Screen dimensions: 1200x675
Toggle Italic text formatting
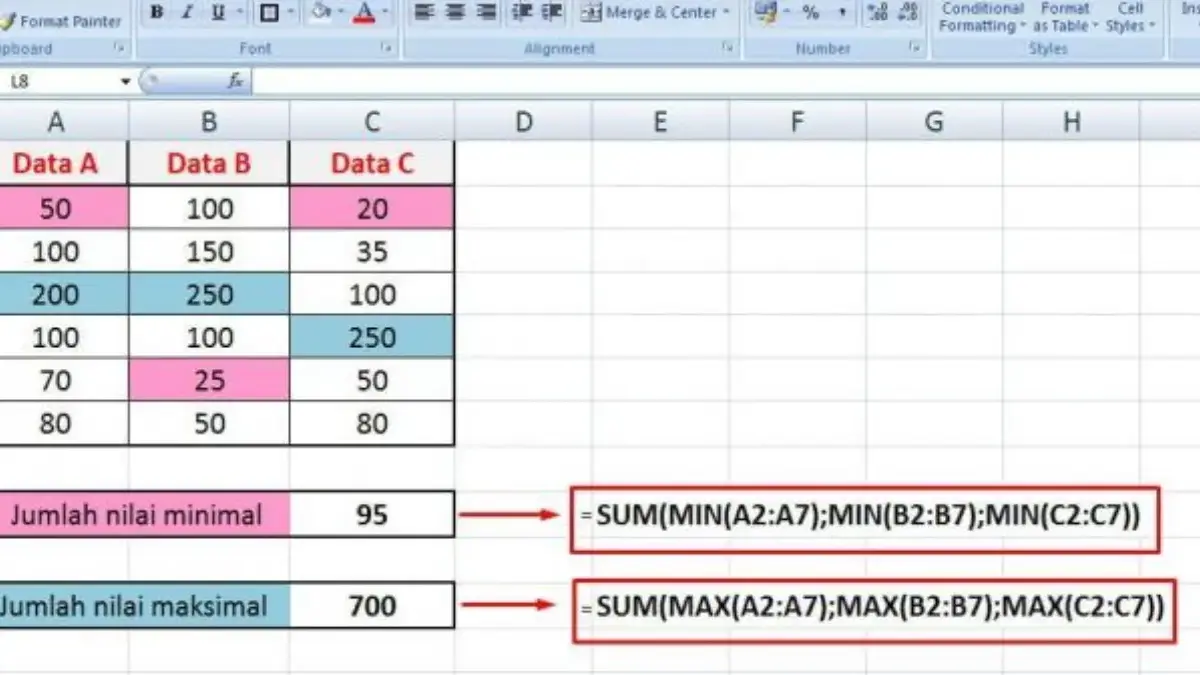(x=186, y=12)
